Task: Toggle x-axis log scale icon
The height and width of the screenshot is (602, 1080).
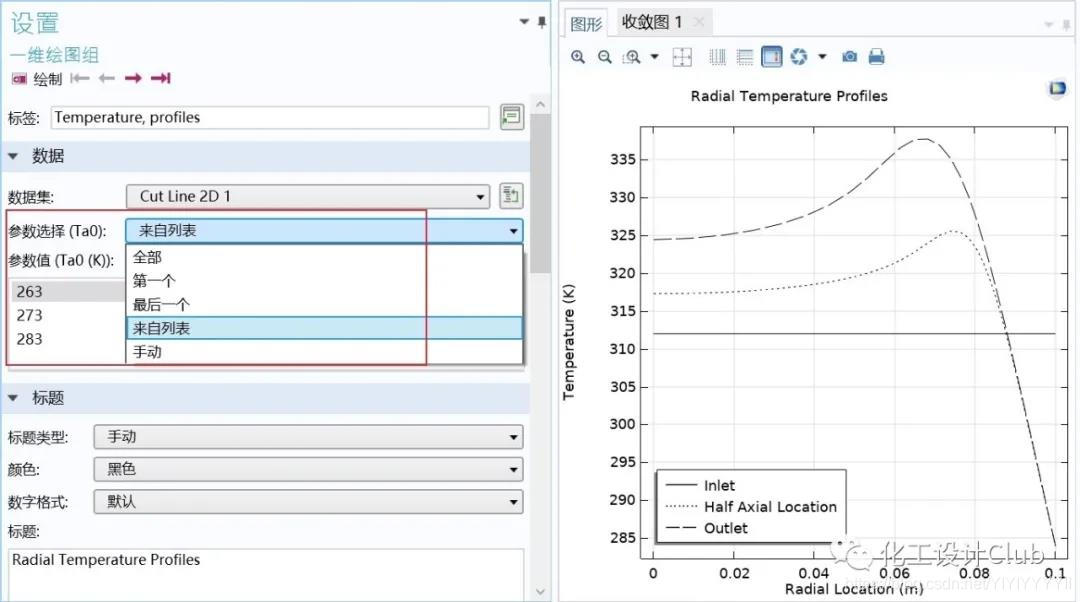Action: (718, 56)
